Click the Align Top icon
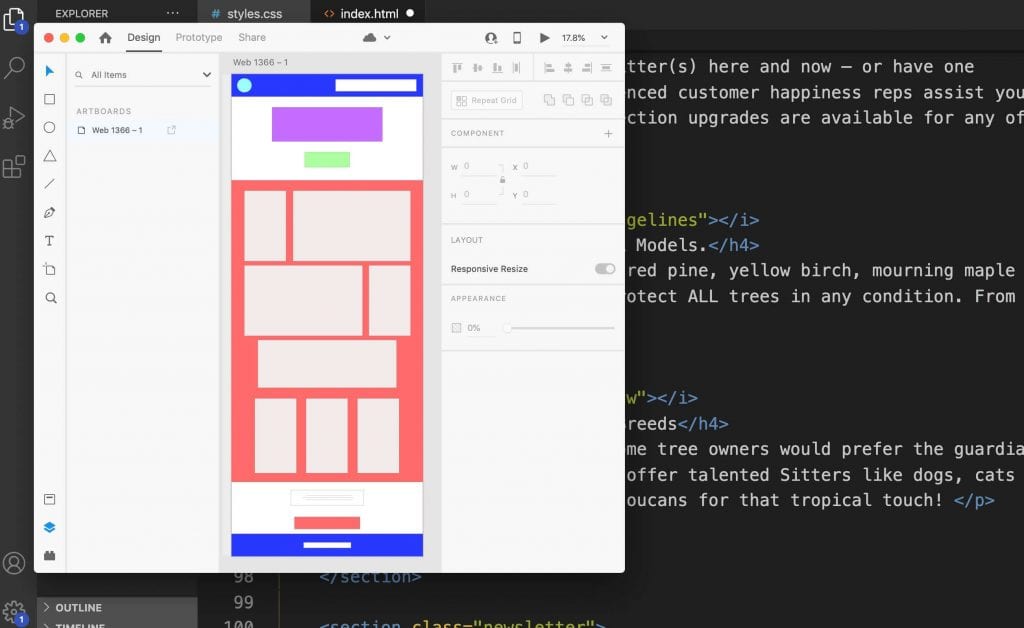 tap(457, 68)
